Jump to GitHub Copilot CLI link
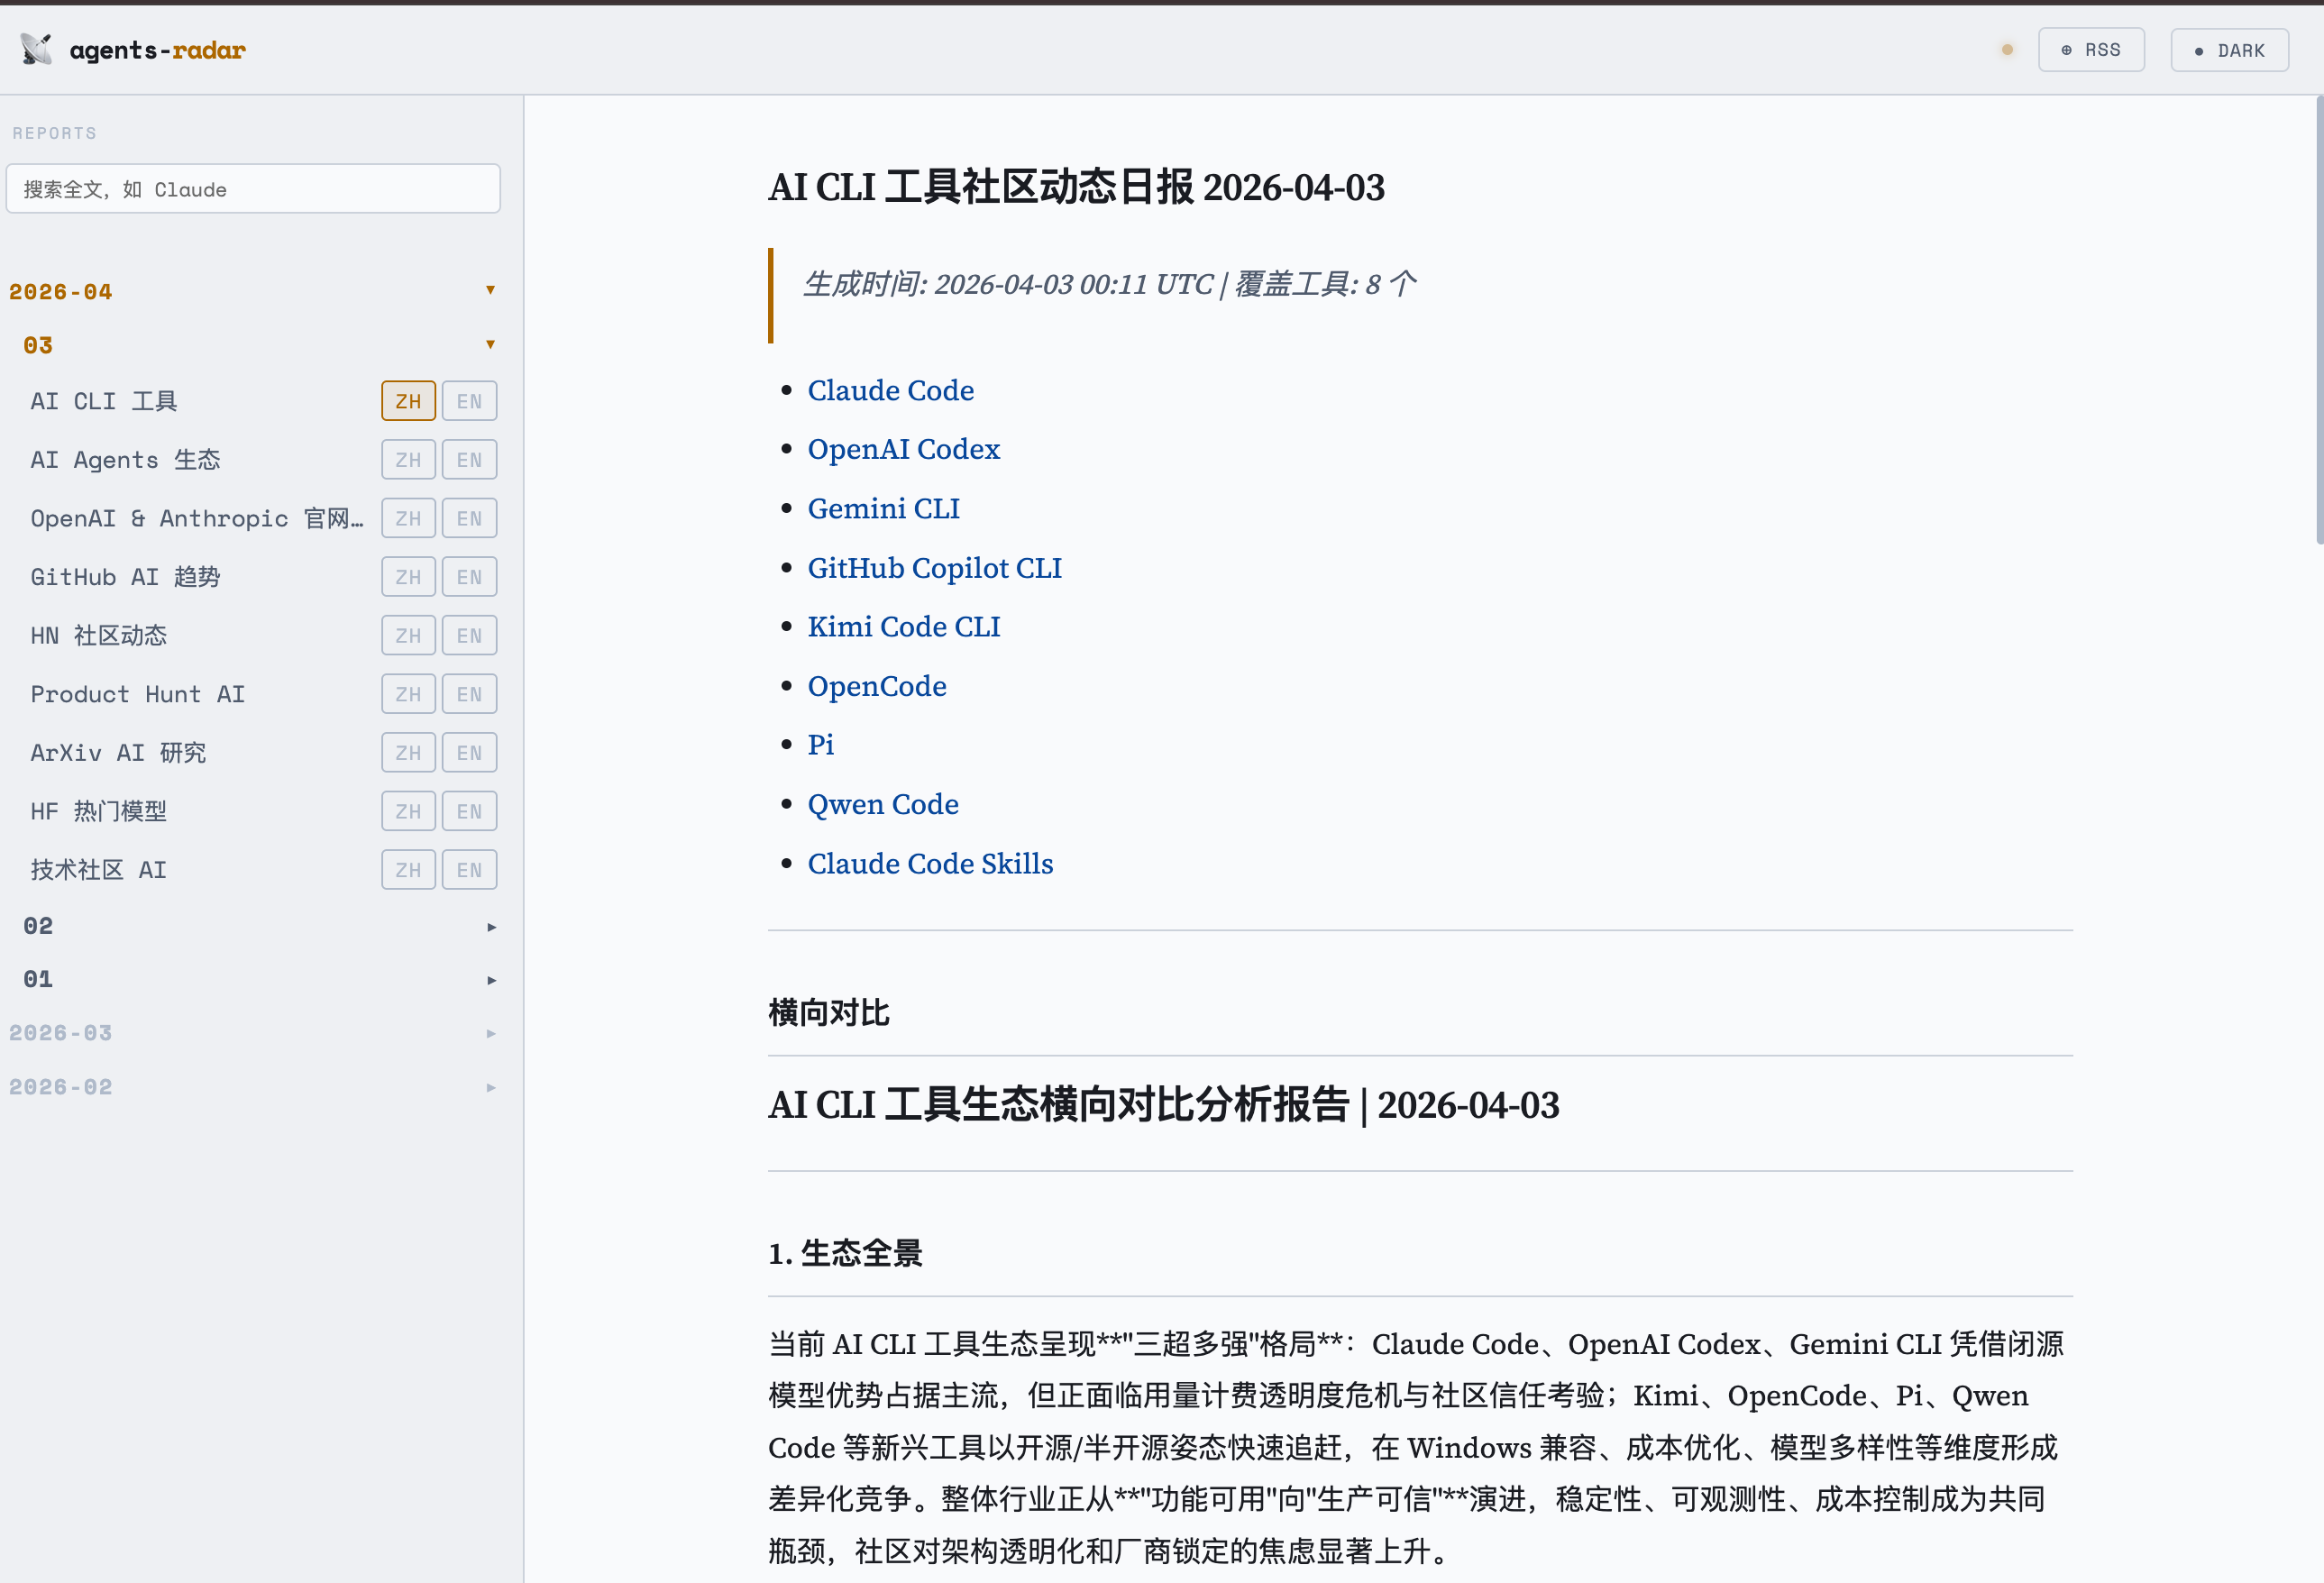This screenshot has width=2324, height=1583. [x=934, y=568]
